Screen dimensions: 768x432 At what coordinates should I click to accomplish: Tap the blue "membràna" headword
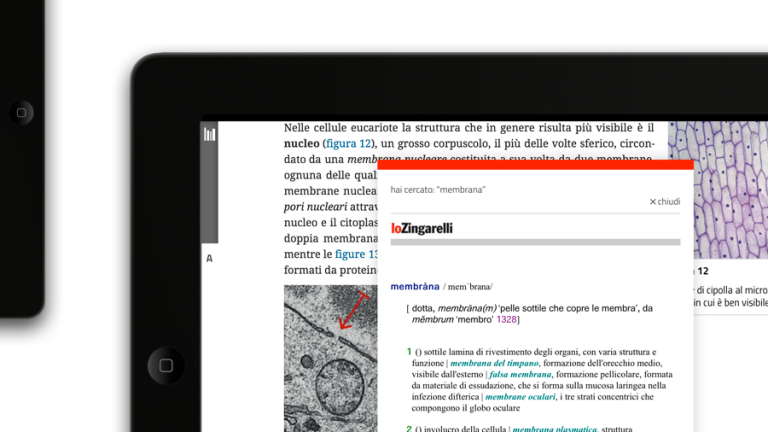[415, 287]
